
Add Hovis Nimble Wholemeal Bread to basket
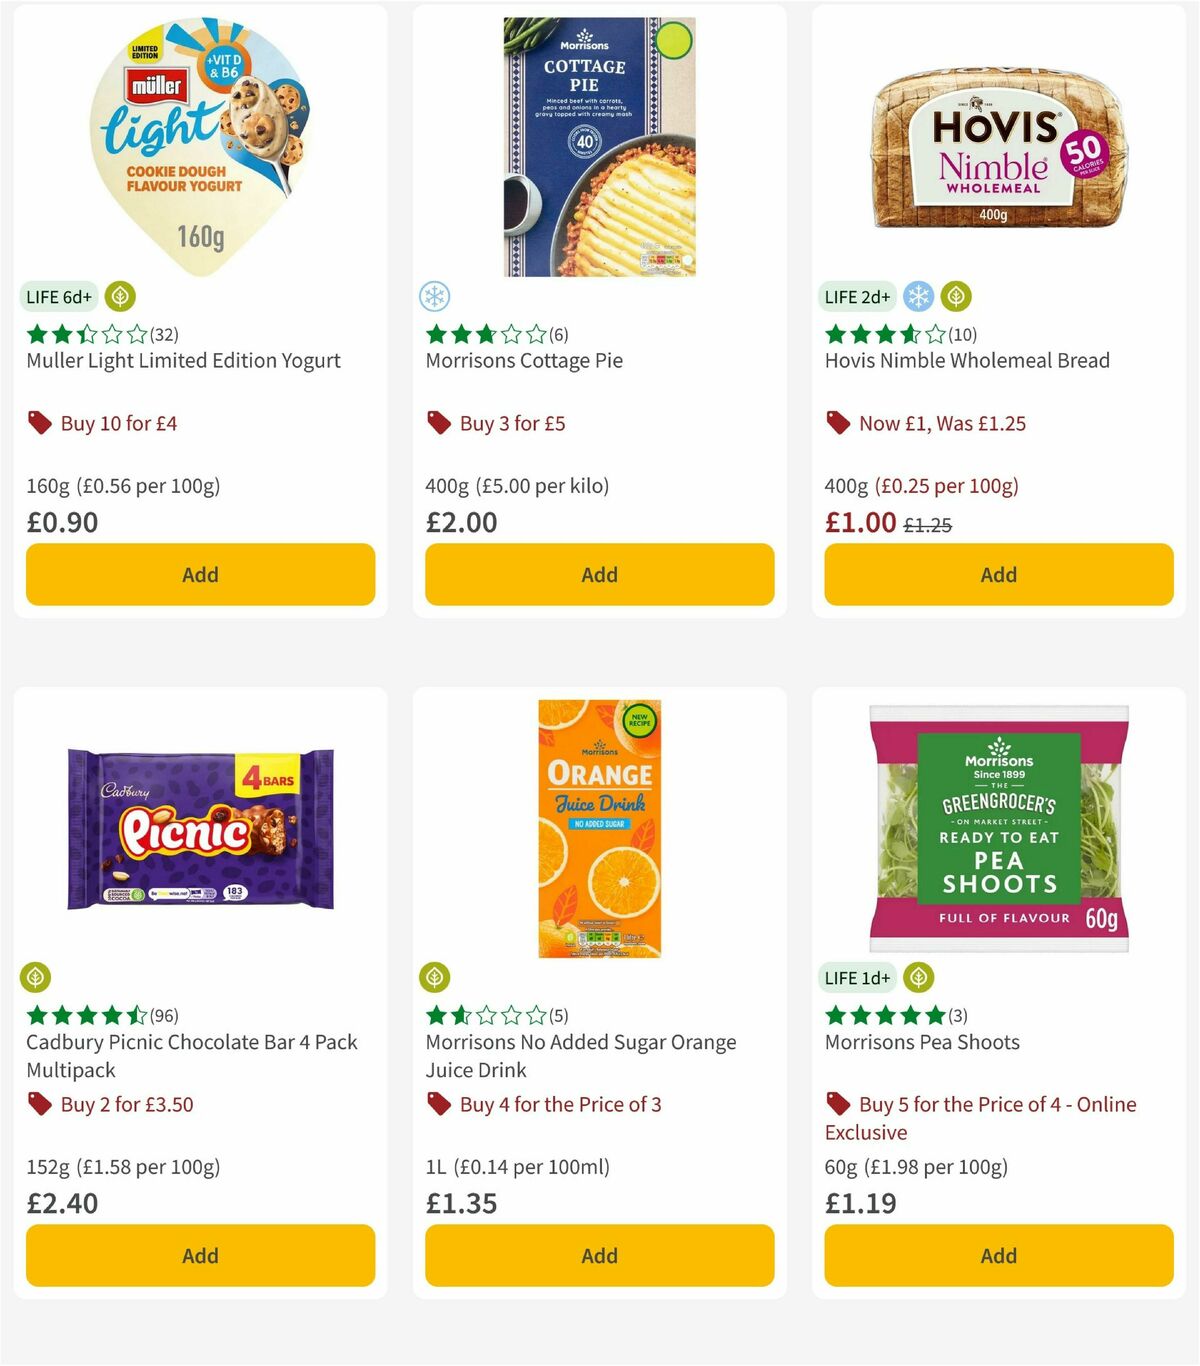998,574
